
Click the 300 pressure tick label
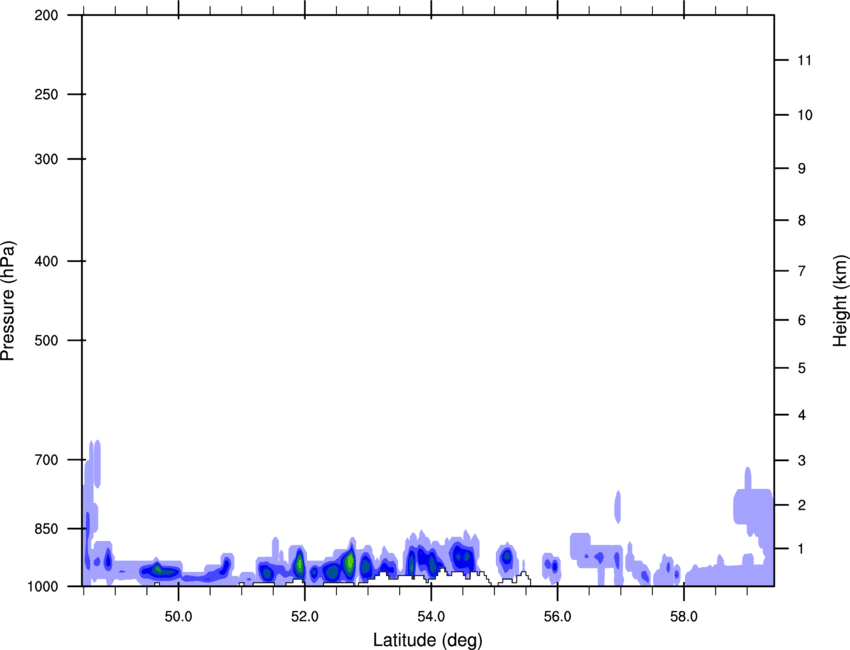(x=47, y=159)
